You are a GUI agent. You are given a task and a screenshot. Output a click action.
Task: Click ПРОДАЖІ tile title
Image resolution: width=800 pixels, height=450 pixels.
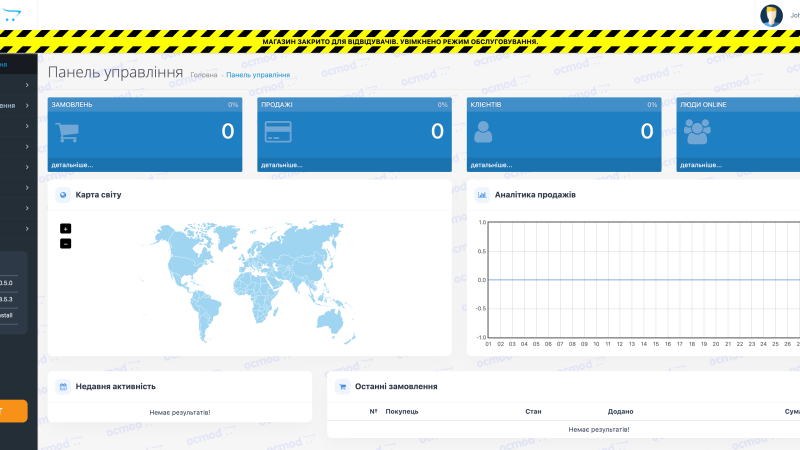tap(277, 105)
